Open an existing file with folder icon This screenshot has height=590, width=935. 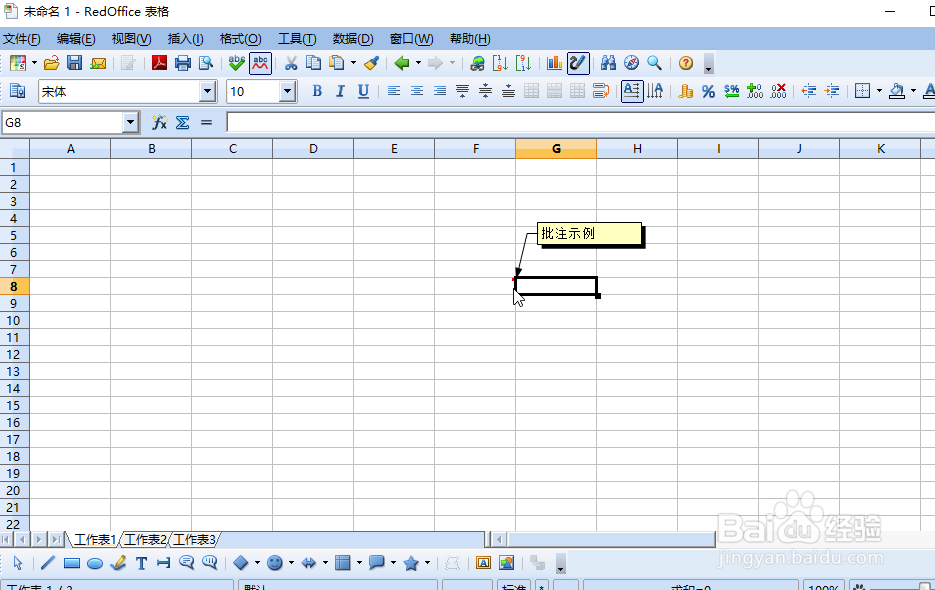coord(52,63)
